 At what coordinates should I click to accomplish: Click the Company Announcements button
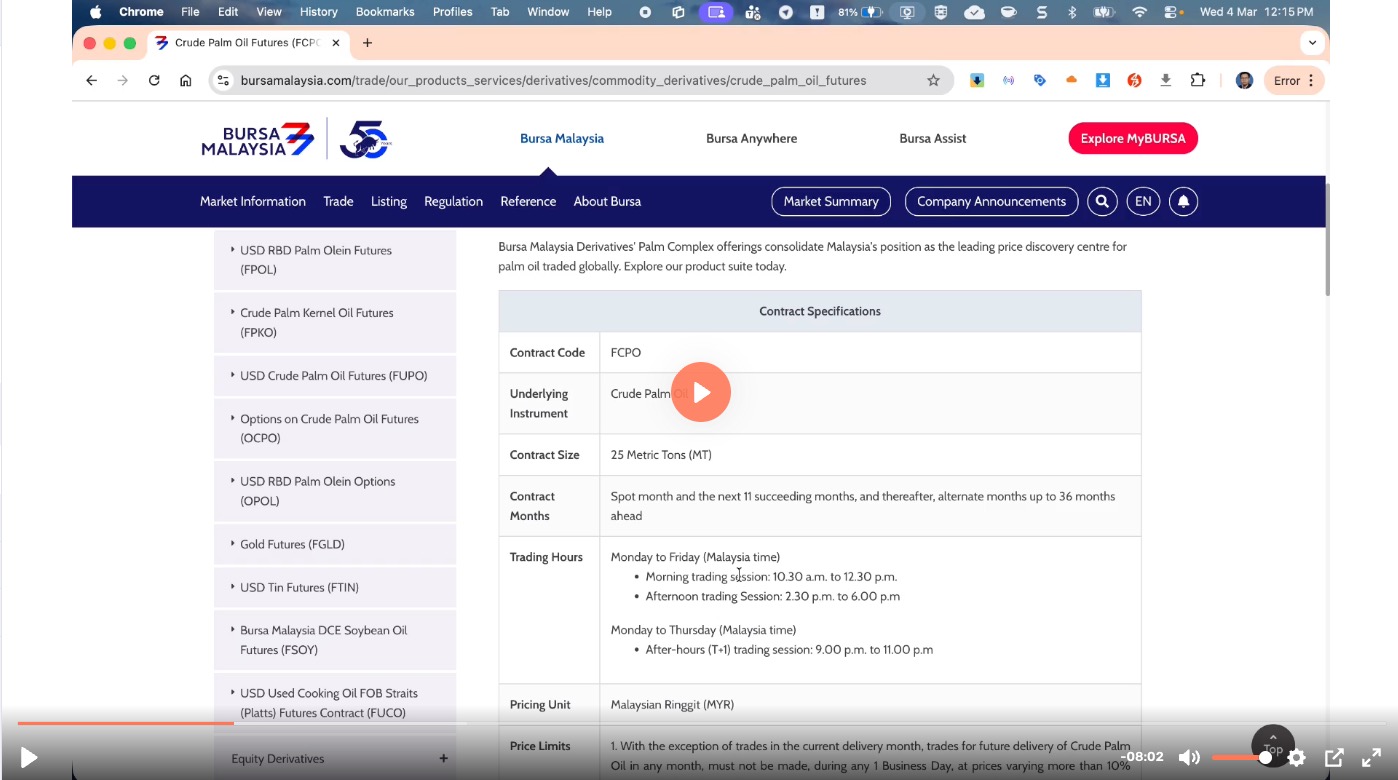coord(992,201)
